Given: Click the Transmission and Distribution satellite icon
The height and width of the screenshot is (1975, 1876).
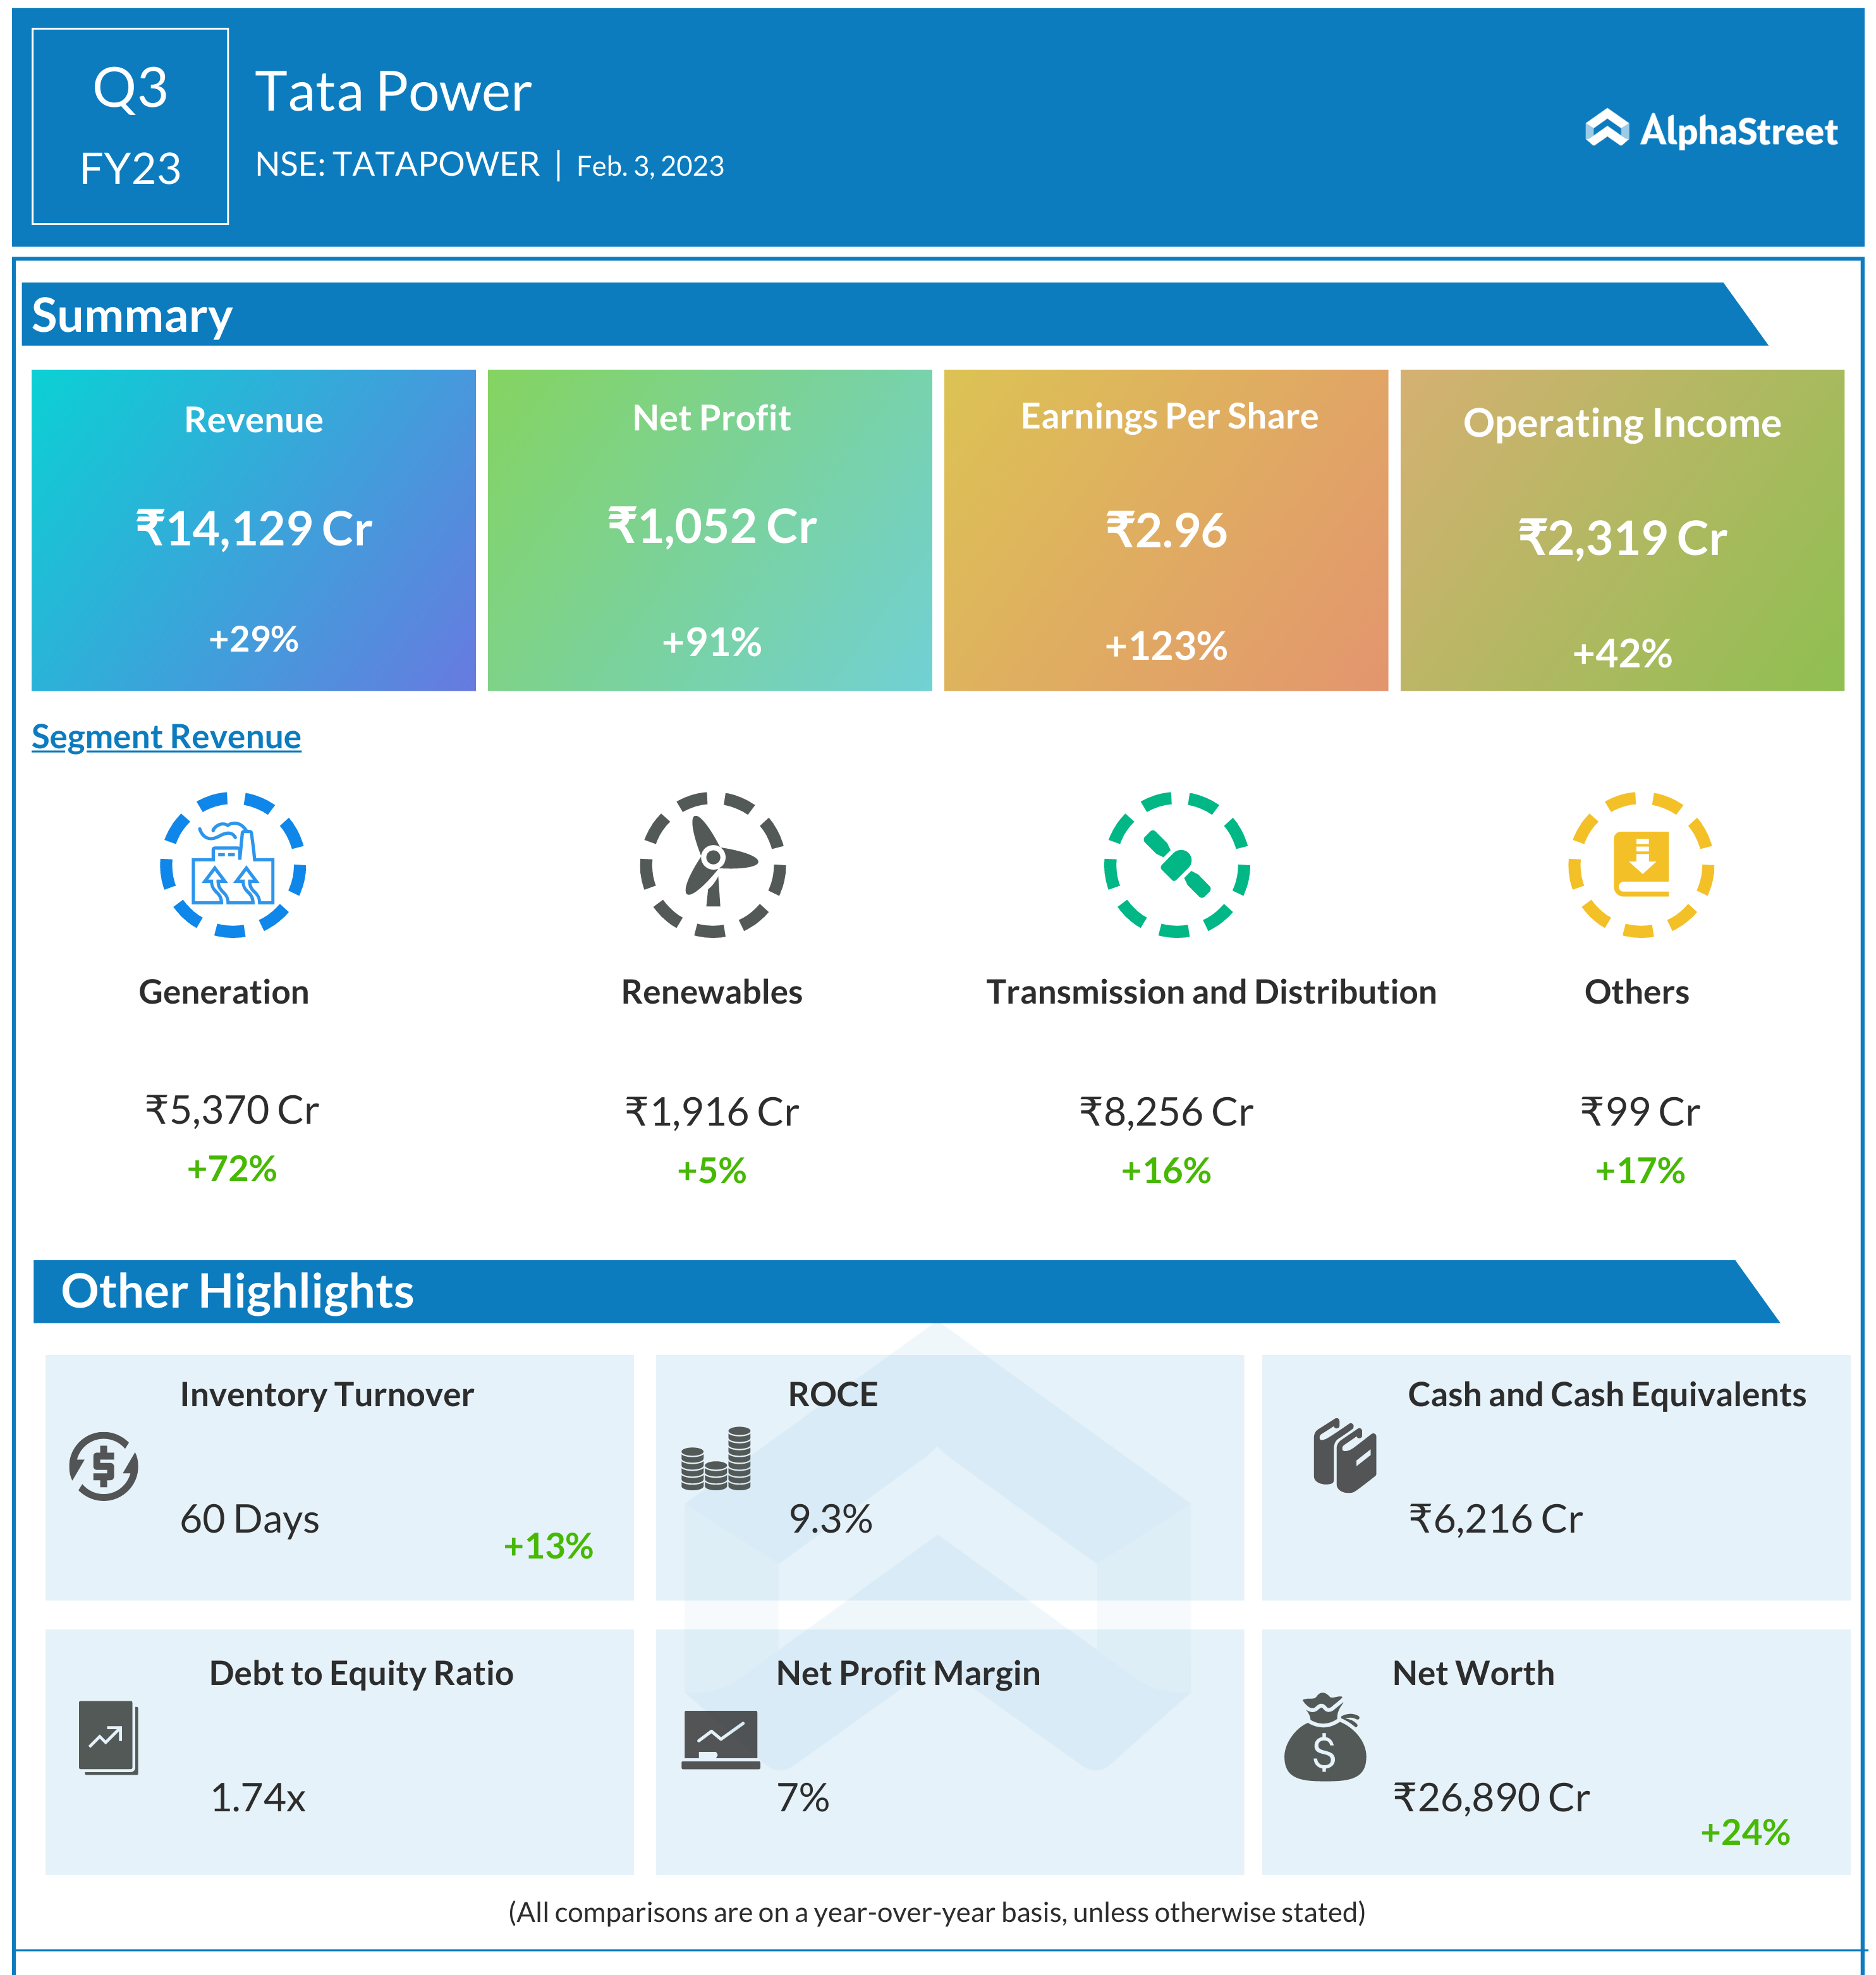Looking at the screenshot, I should click(x=1176, y=865).
